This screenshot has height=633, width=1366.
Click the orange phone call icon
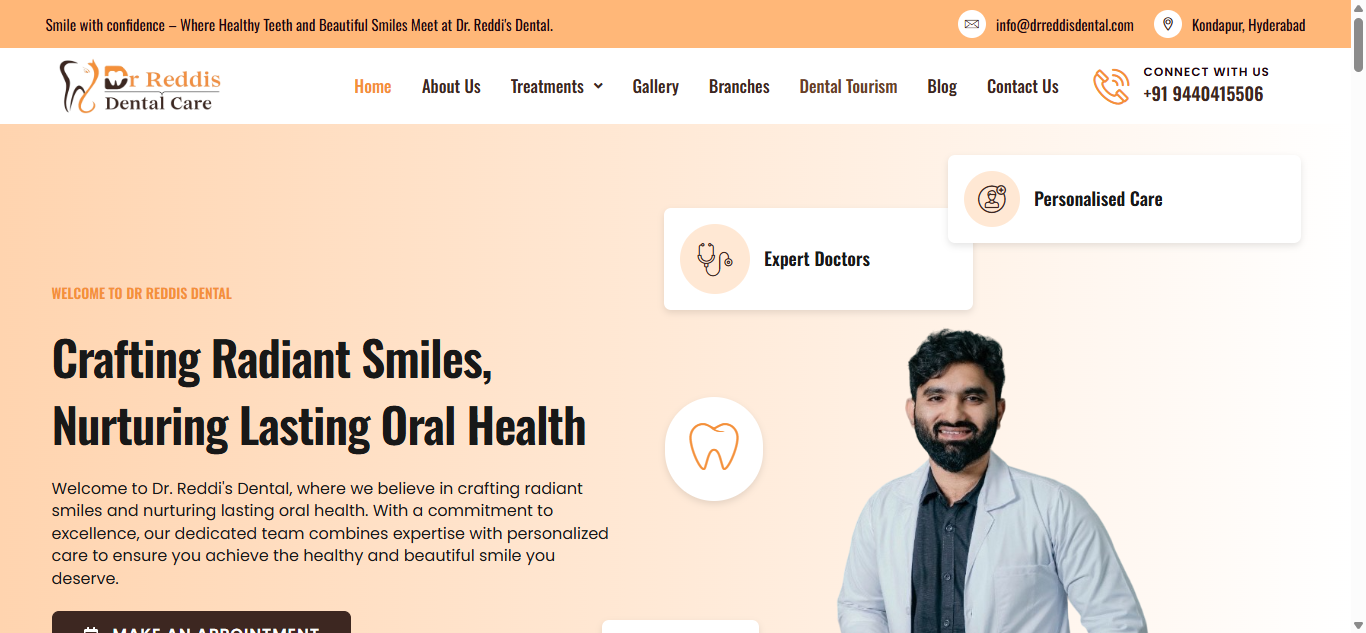(x=1111, y=86)
